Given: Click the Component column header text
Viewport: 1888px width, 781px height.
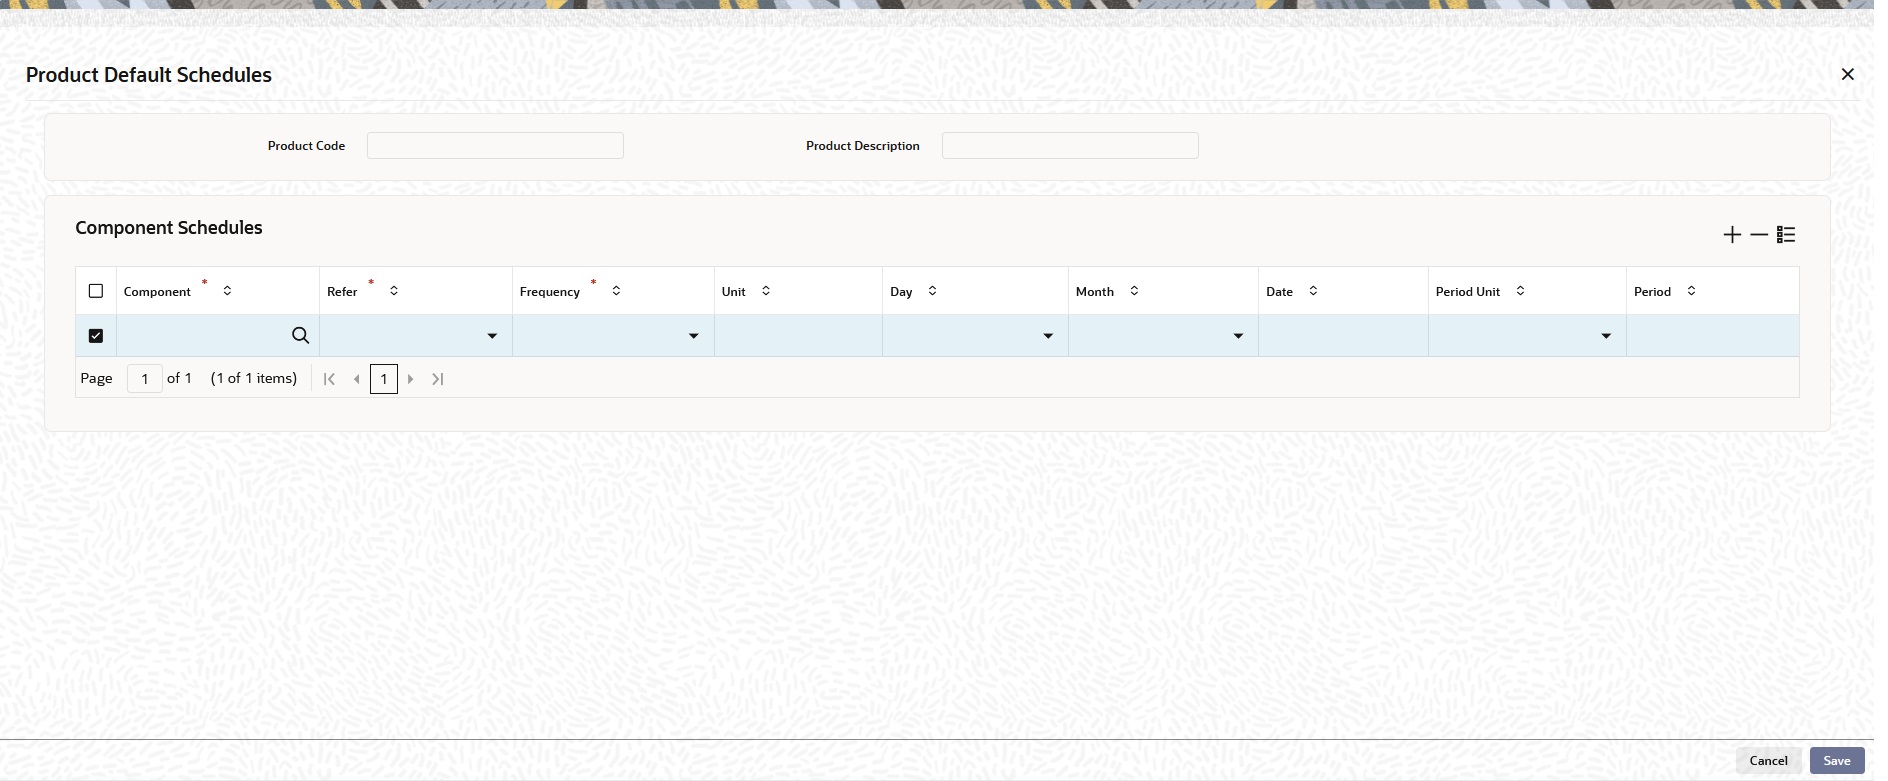Looking at the screenshot, I should pyautogui.click(x=157, y=292).
